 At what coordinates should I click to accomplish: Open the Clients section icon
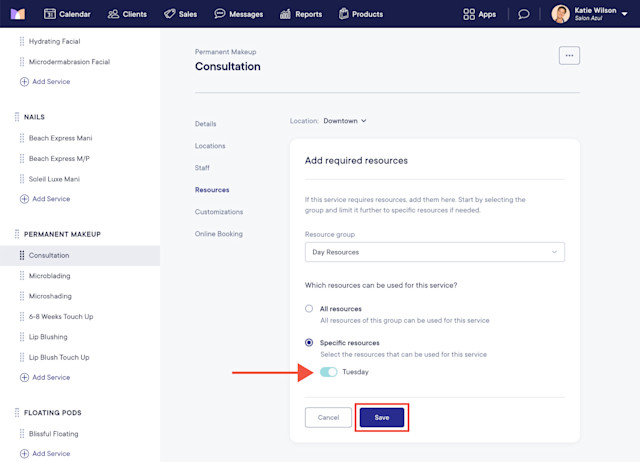pyautogui.click(x=113, y=14)
